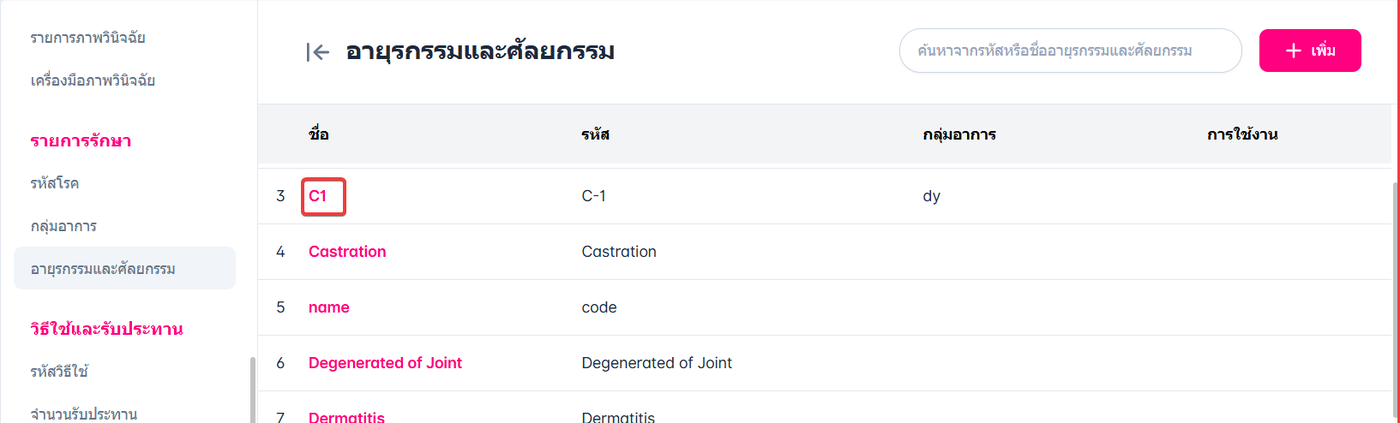The image size is (1400, 423).
Task: Click the back arrow beside the page title
Action: (318, 52)
